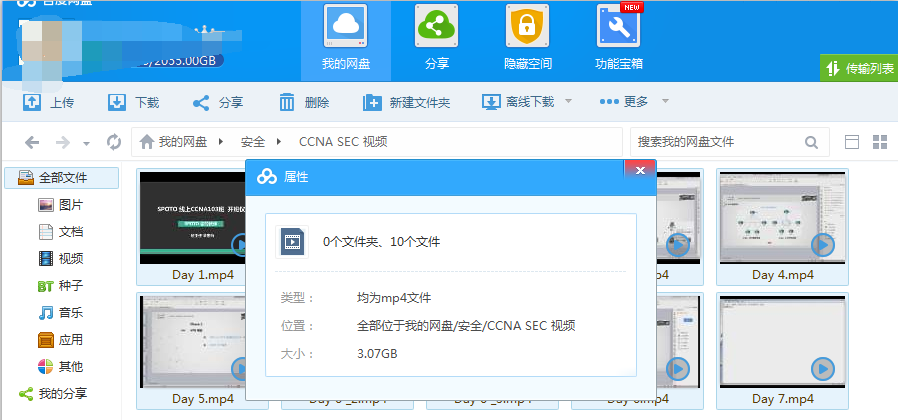Select 音乐 category in the sidebar
898x420 pixels.
click(x=61, y=312)
